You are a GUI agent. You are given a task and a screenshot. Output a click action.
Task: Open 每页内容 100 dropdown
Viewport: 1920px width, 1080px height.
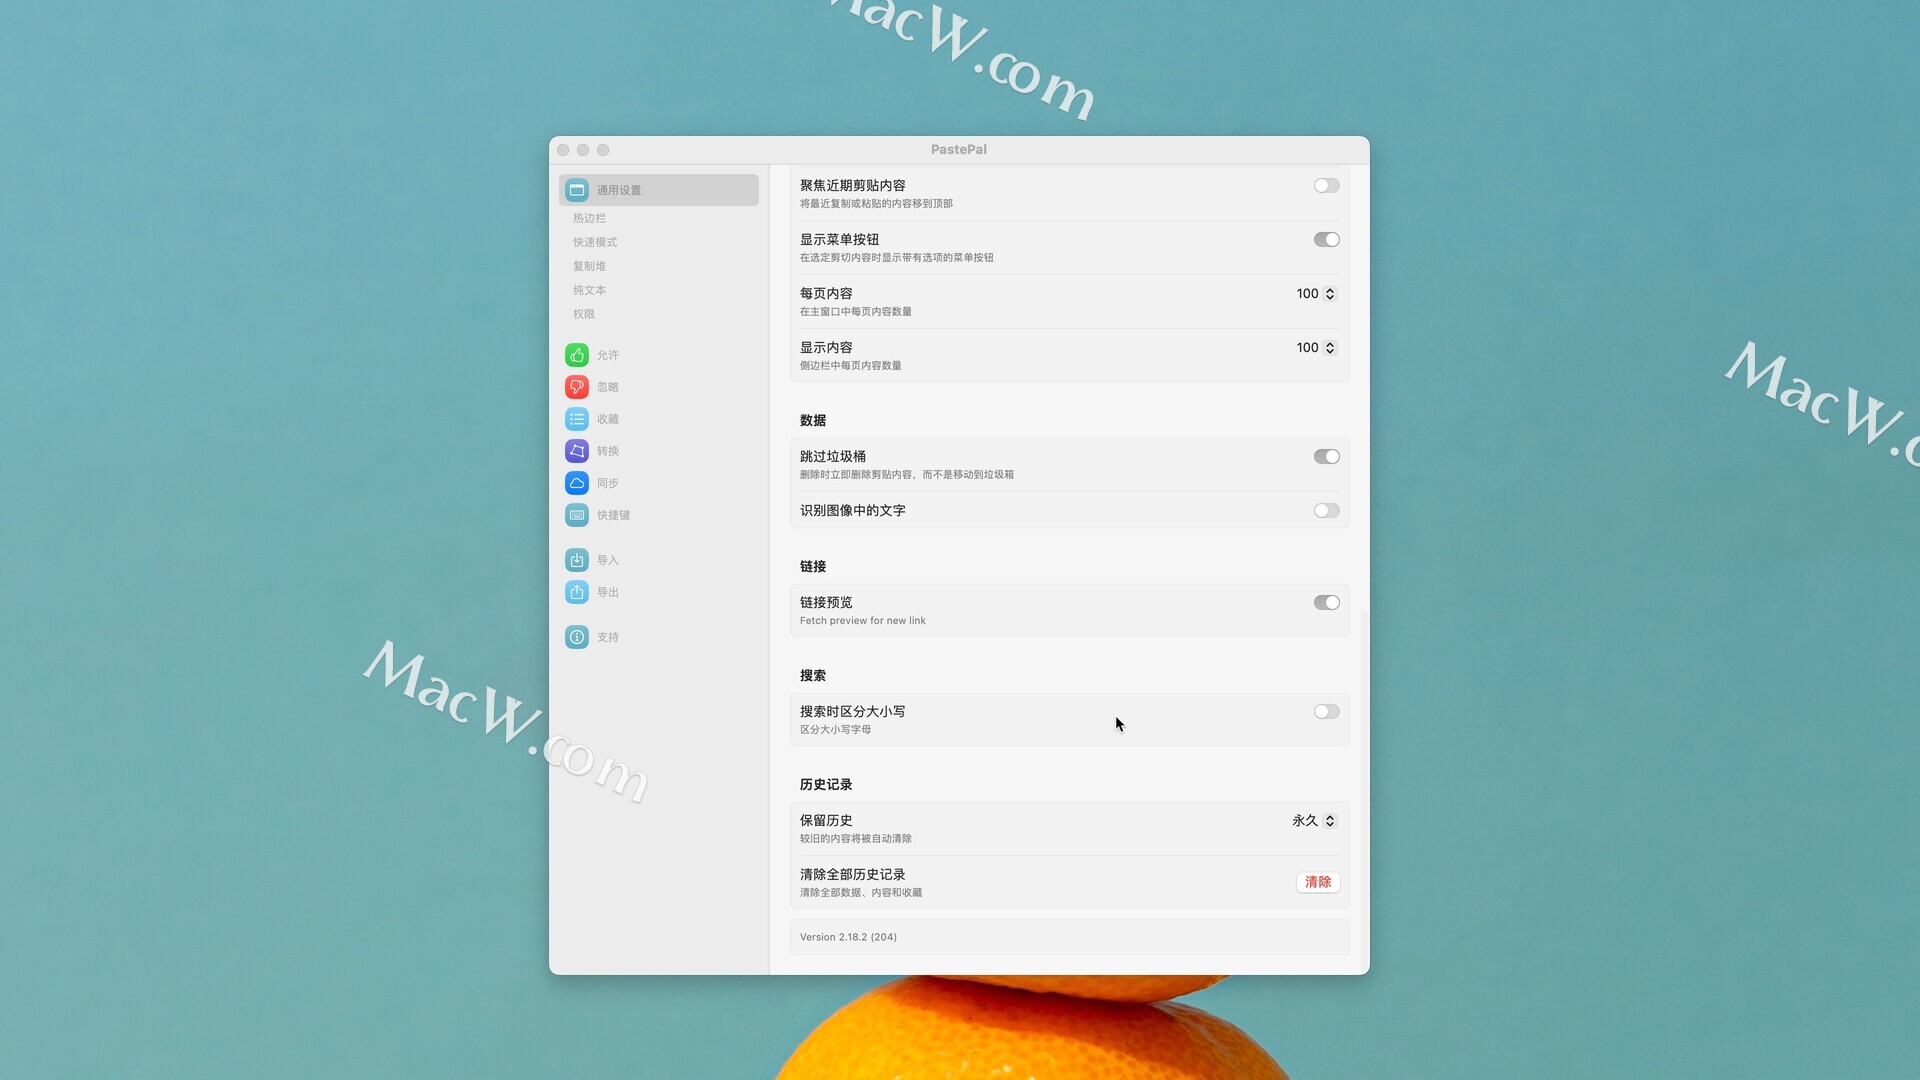click(1316, 294)
